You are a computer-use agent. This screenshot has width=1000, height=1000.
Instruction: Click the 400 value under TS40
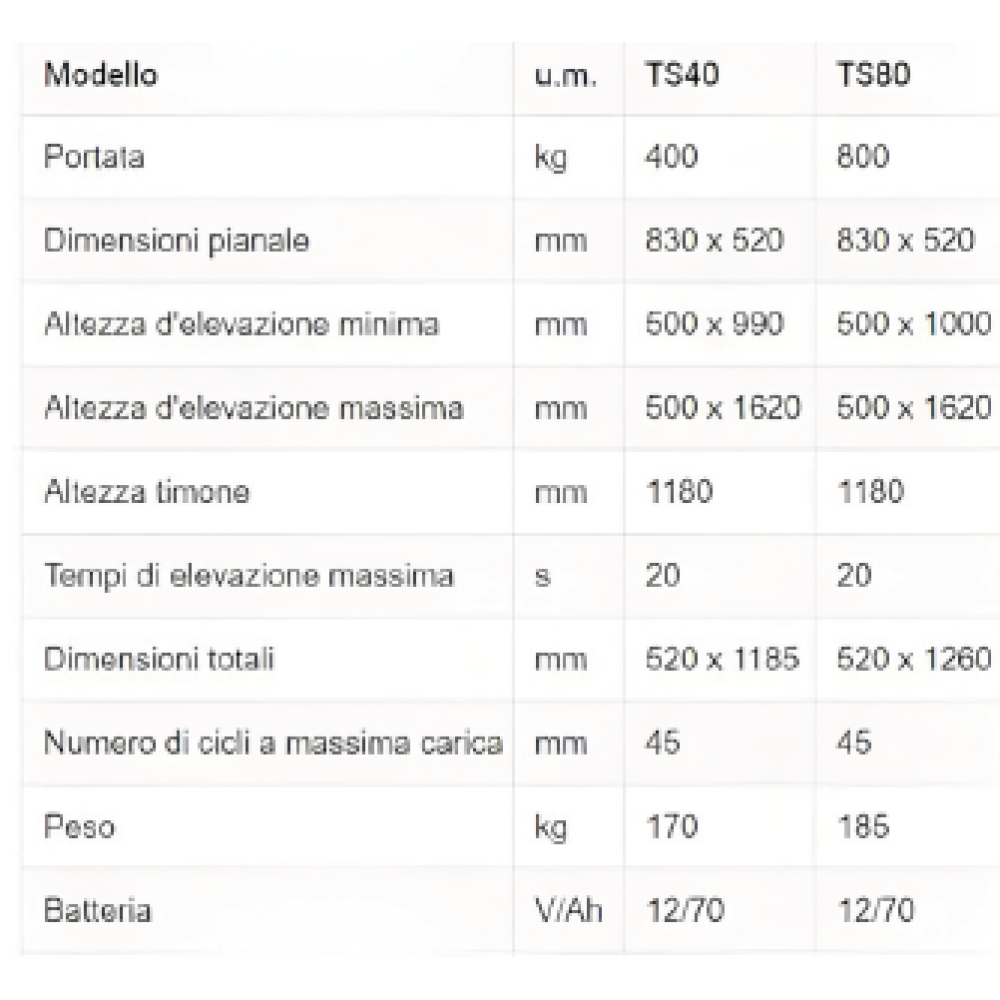coord(672,157)
